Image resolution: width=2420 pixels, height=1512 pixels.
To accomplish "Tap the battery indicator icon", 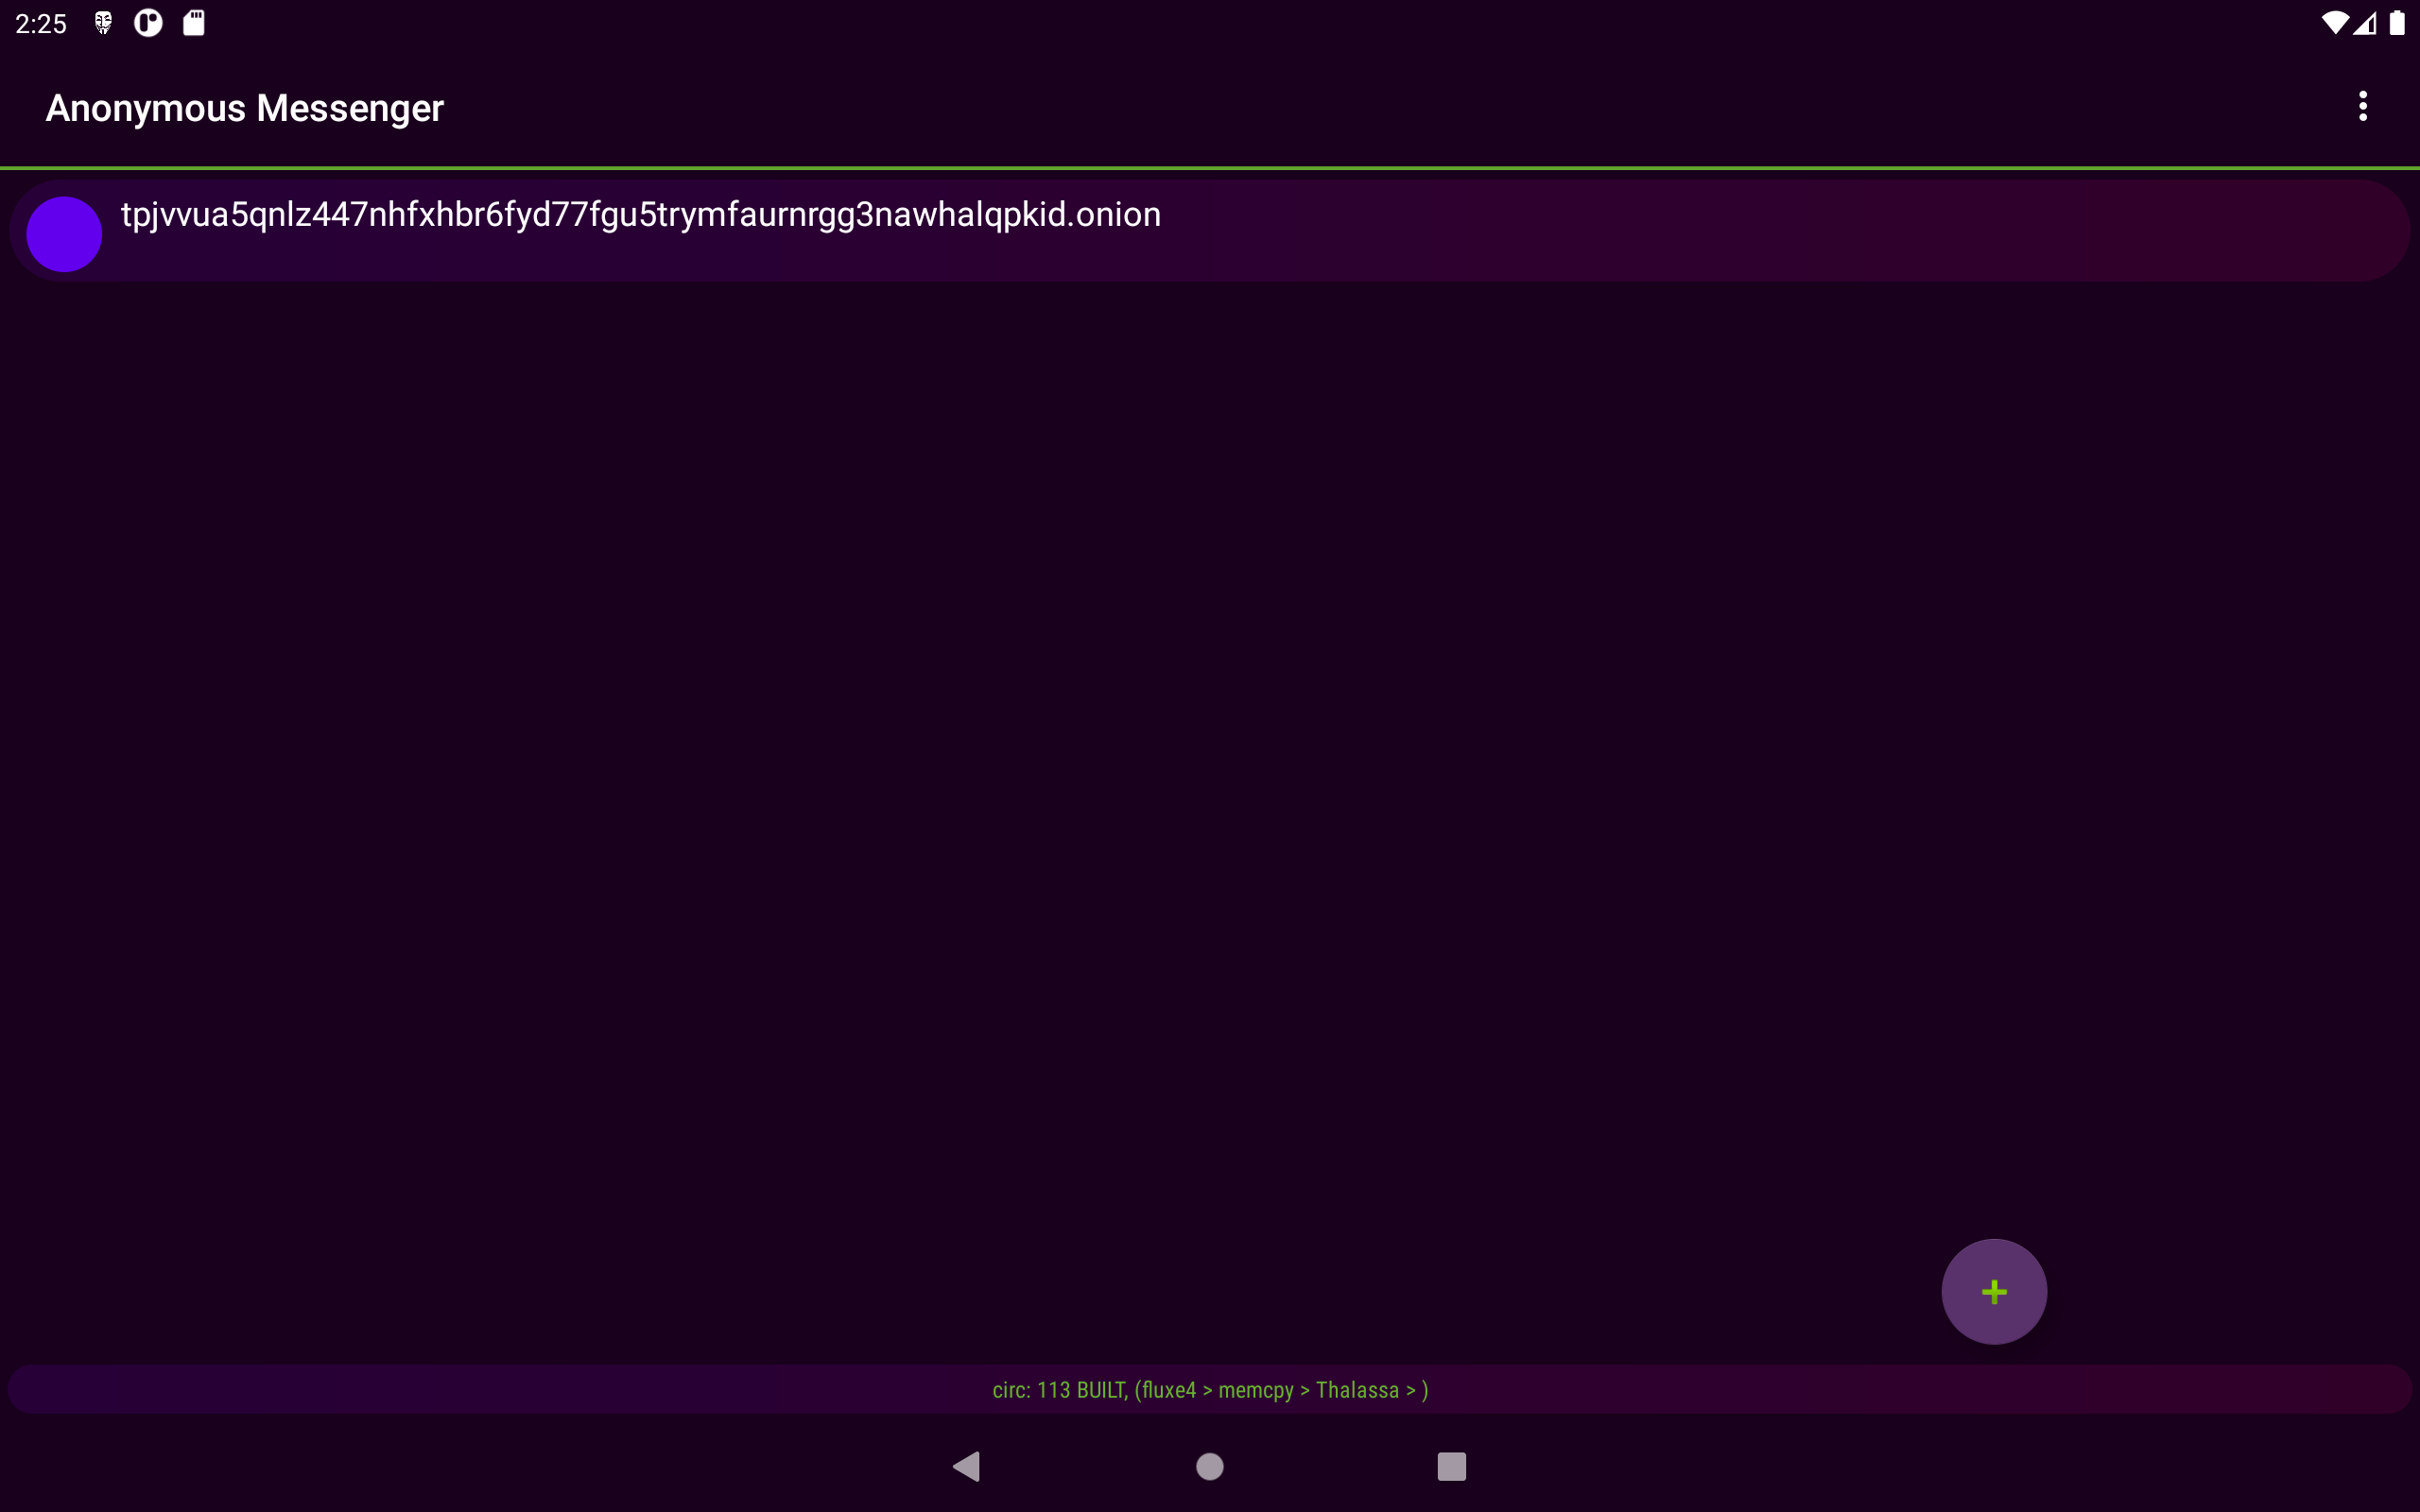I will pos(2397,23).
